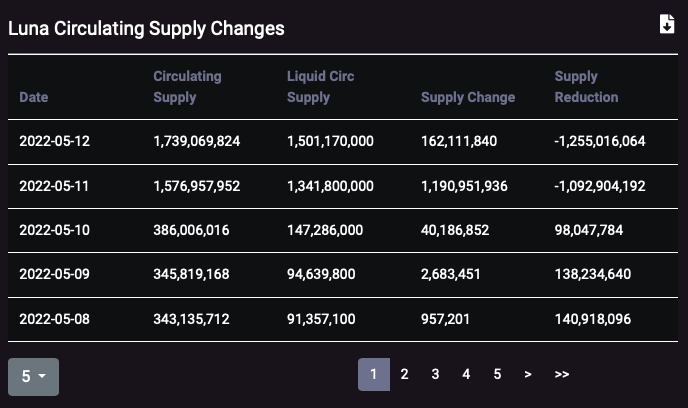Go to page 5 of results
The width and height of the screenshot is (688, 408).
[x=497, y=374]
